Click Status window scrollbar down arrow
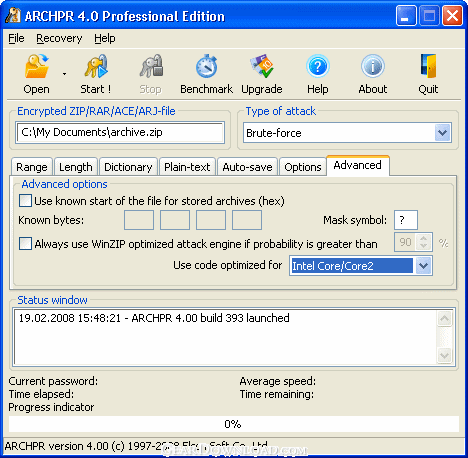The width and height of the screenshot is (468, 458). pyautogui.click(x=444, y=355)
